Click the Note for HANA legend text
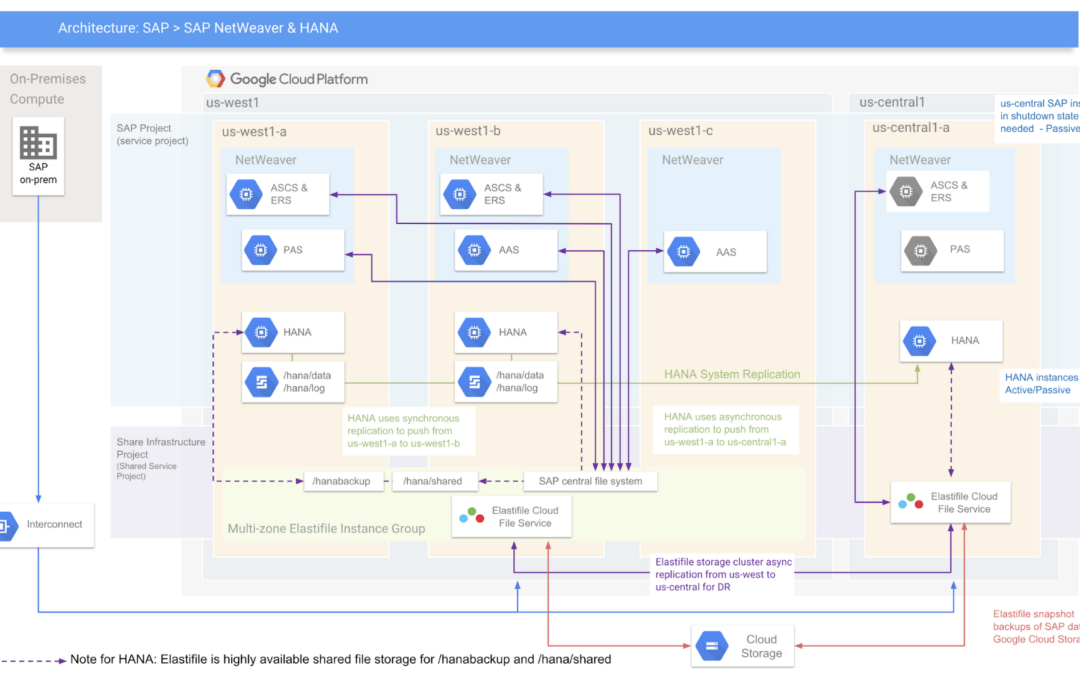1080x675 pixels. (x=340, y=659)
